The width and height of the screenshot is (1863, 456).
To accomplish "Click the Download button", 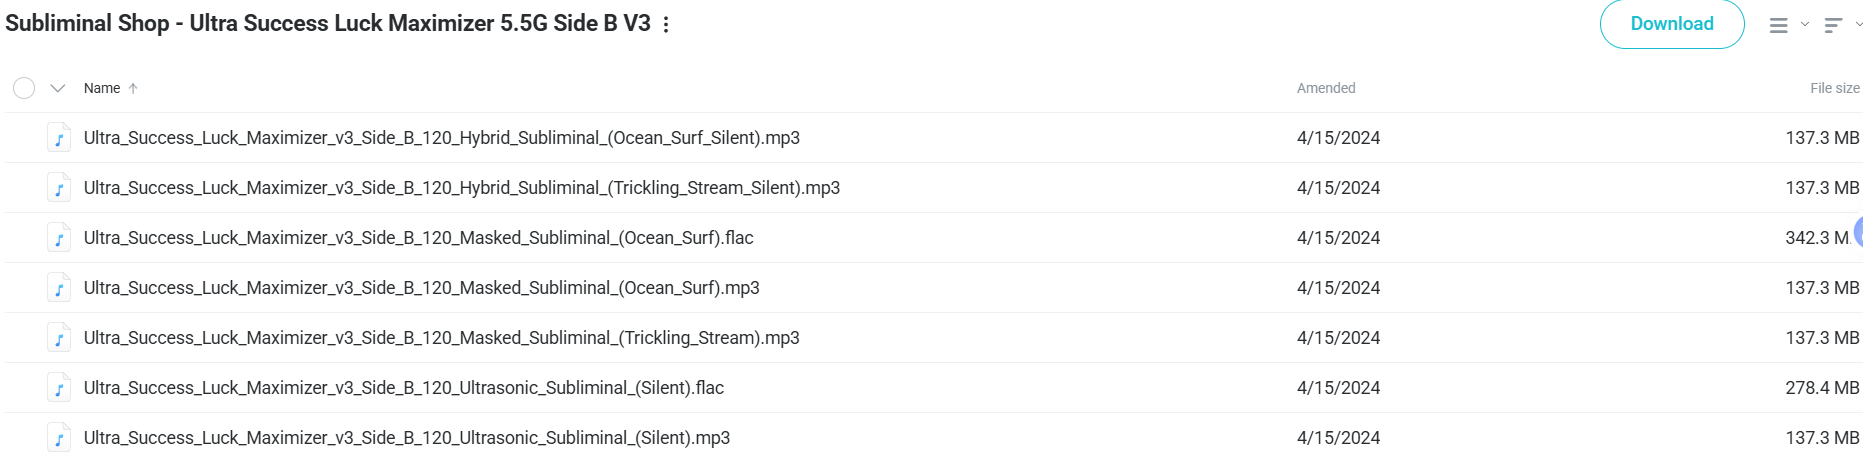I will [1672, 24].
